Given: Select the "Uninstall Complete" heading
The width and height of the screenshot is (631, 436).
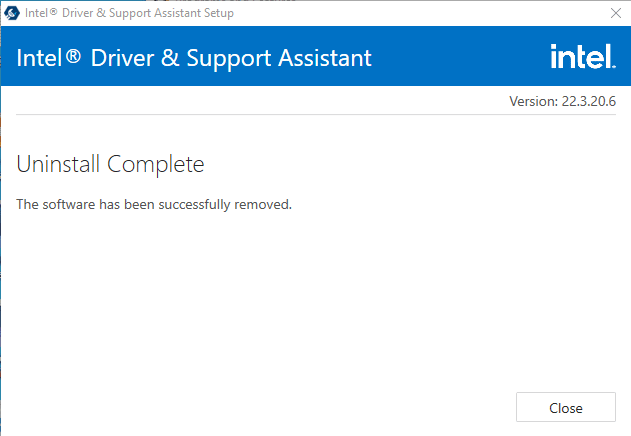Looking at the screenshot, I should [x=110, y=164].
